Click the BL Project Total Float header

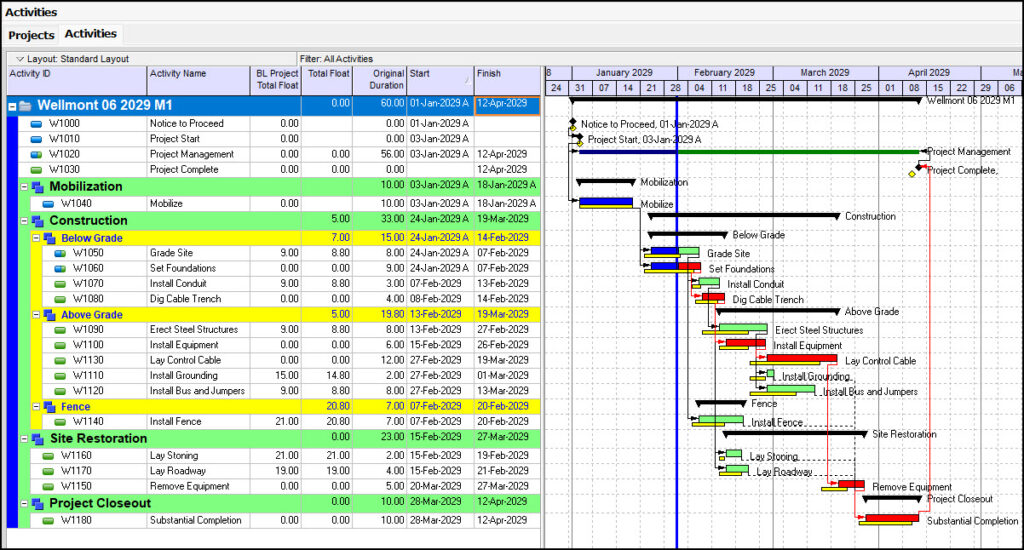276,80
